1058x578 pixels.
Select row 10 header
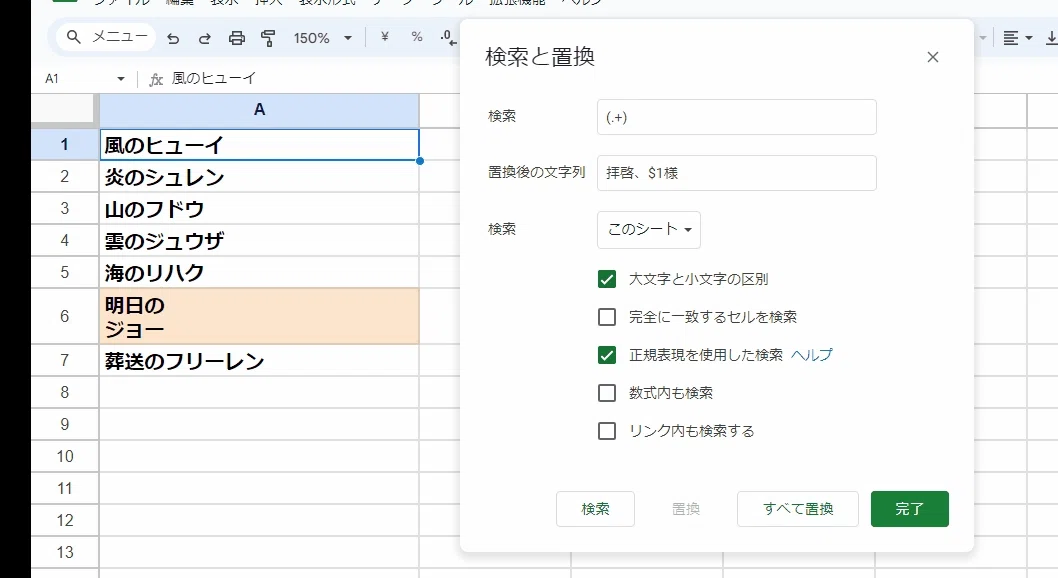65,457
